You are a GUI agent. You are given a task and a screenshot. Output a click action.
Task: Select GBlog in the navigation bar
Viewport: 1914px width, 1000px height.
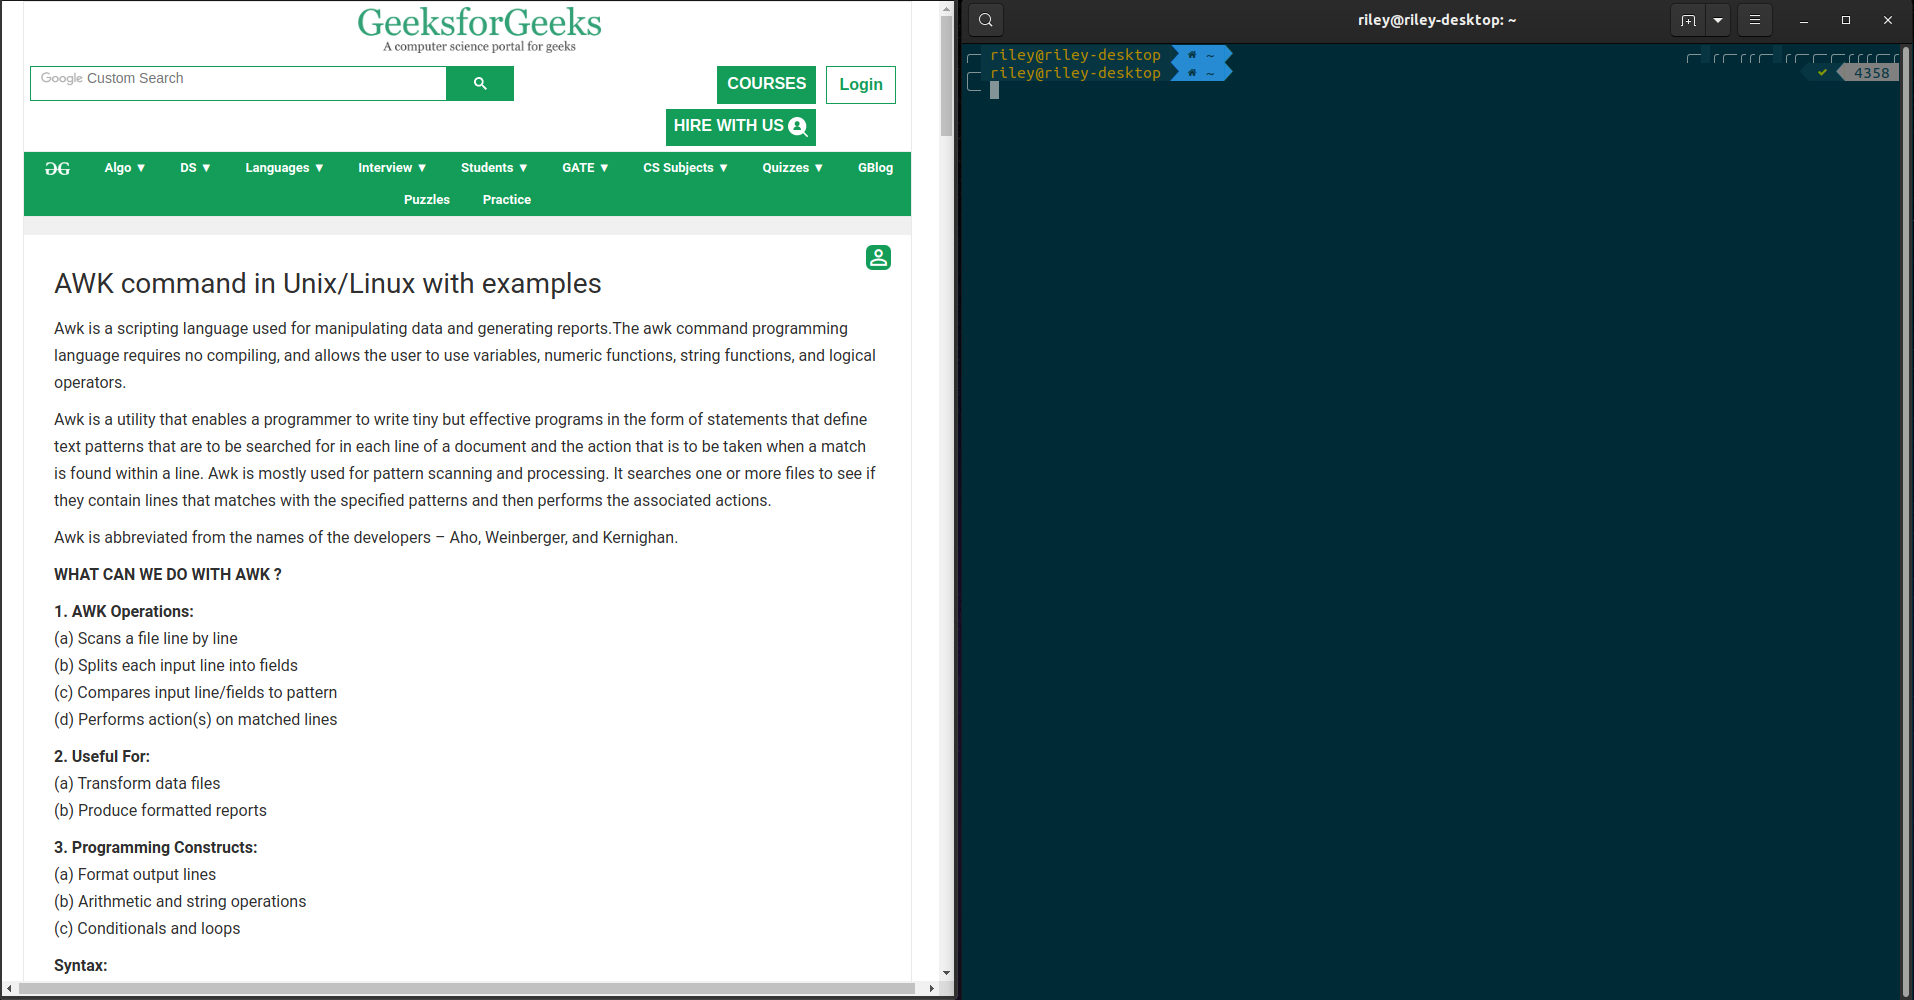(874, 168)
